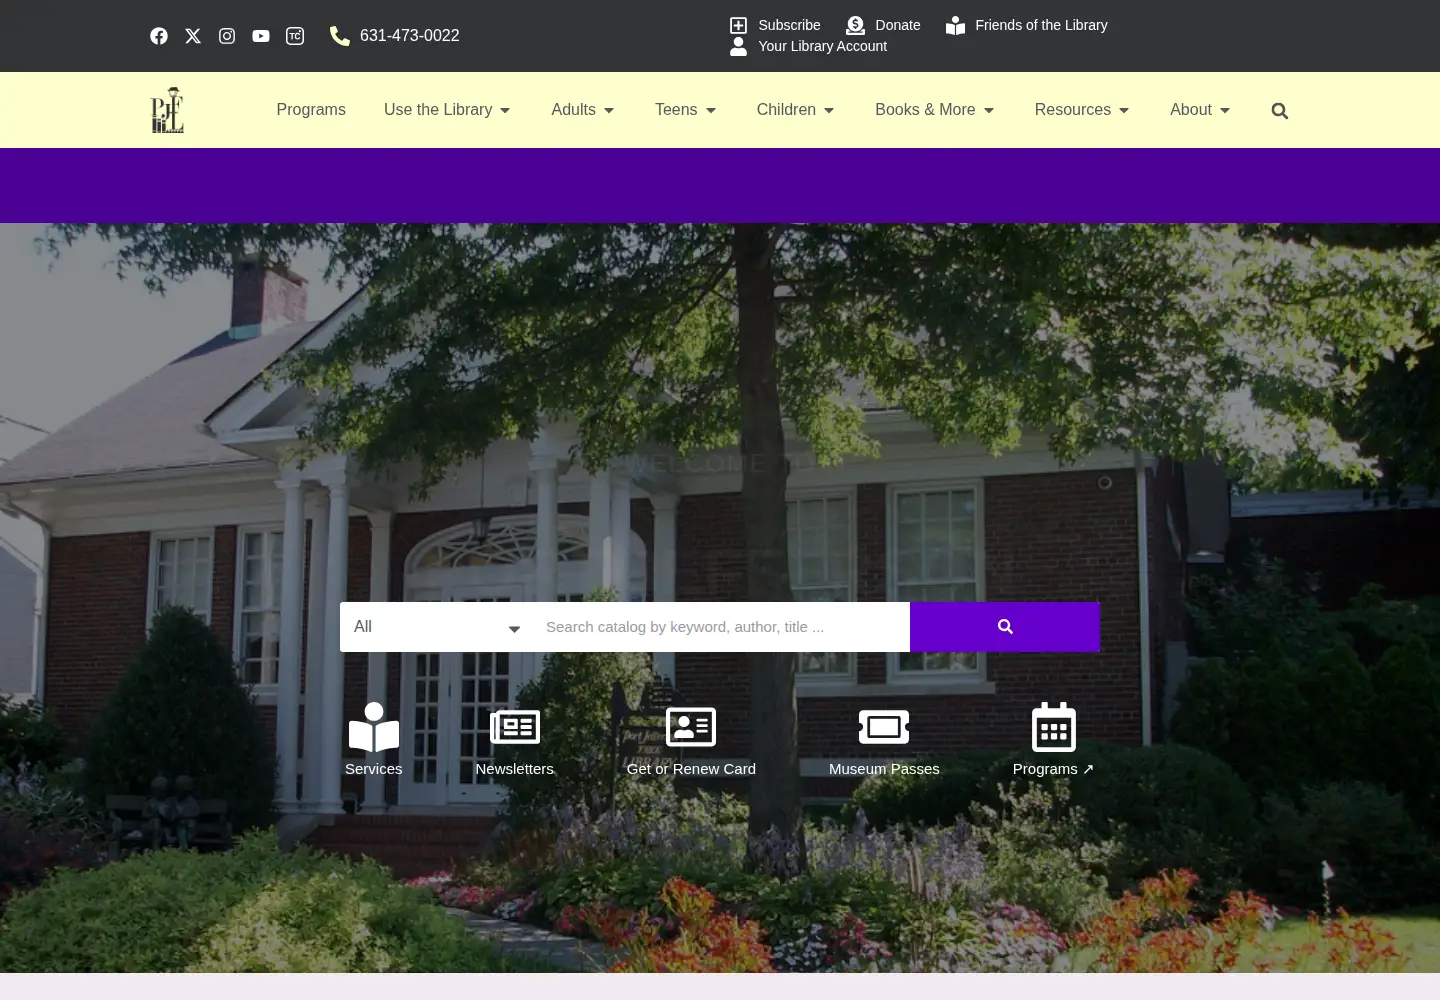Click the Newsletters newspaper icon
The height and width of the screenshot is (1000, 1440).
click(515, 727)
